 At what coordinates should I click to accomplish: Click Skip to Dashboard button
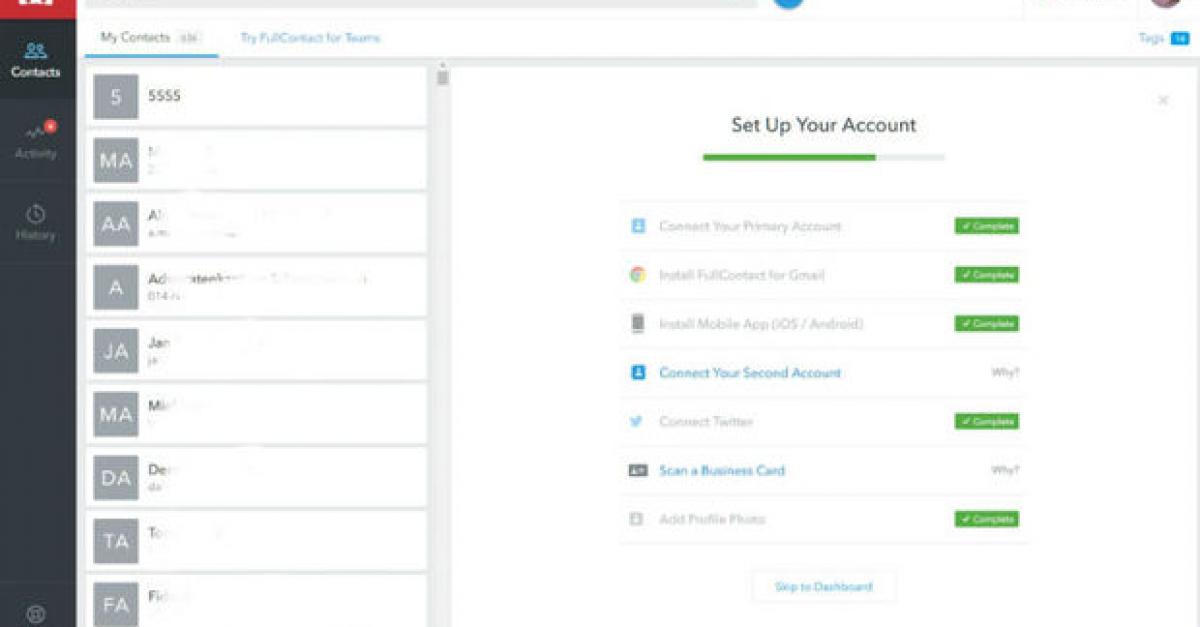824,587
